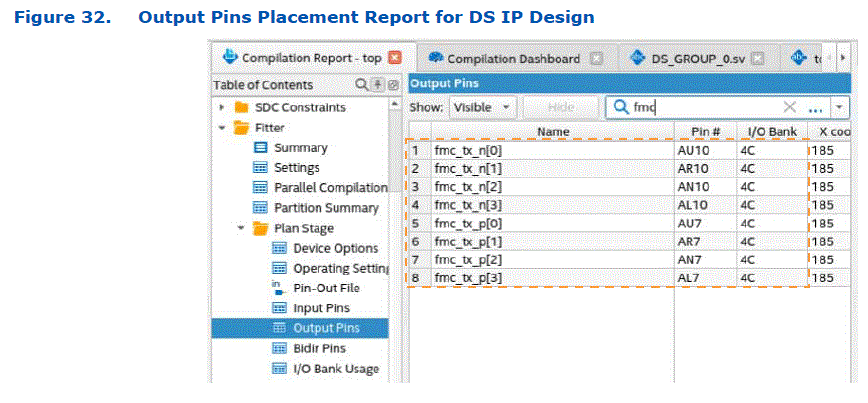Screen dimensions: 868x403
Task: Select the fmc_tx_p[2] row name
Action: point(468,260)
